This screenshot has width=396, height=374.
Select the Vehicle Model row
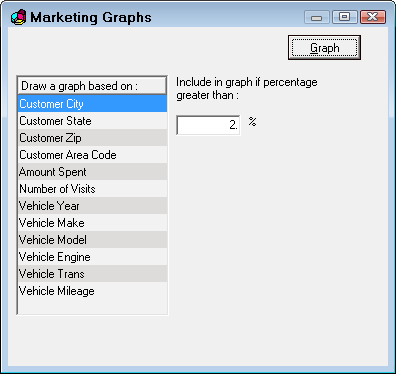[92, 240]
